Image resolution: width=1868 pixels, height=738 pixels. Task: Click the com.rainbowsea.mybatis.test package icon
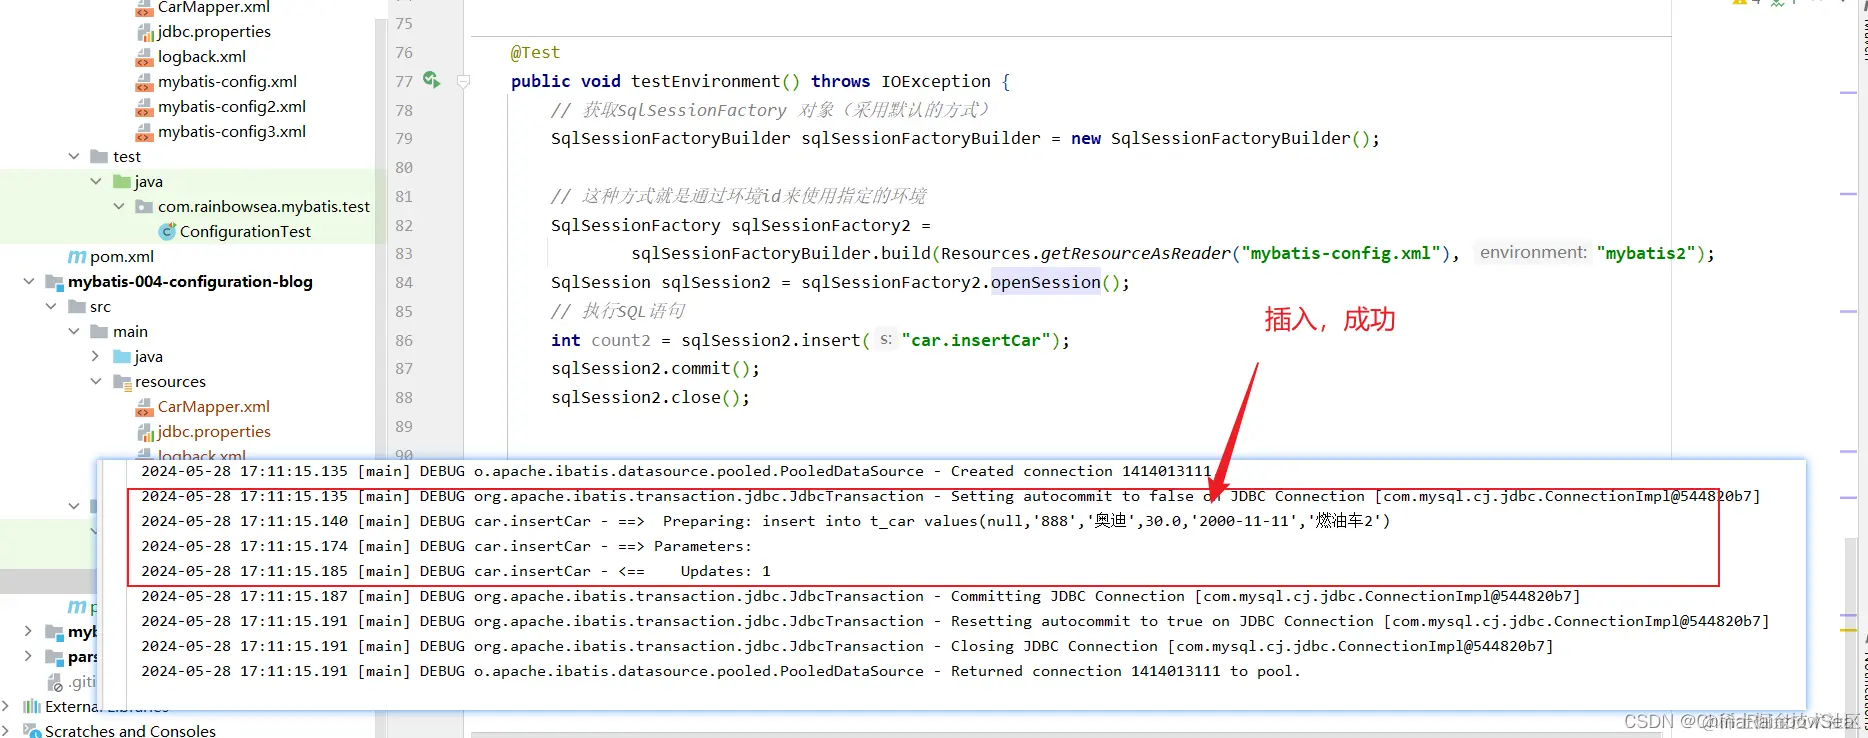point(145,206)
